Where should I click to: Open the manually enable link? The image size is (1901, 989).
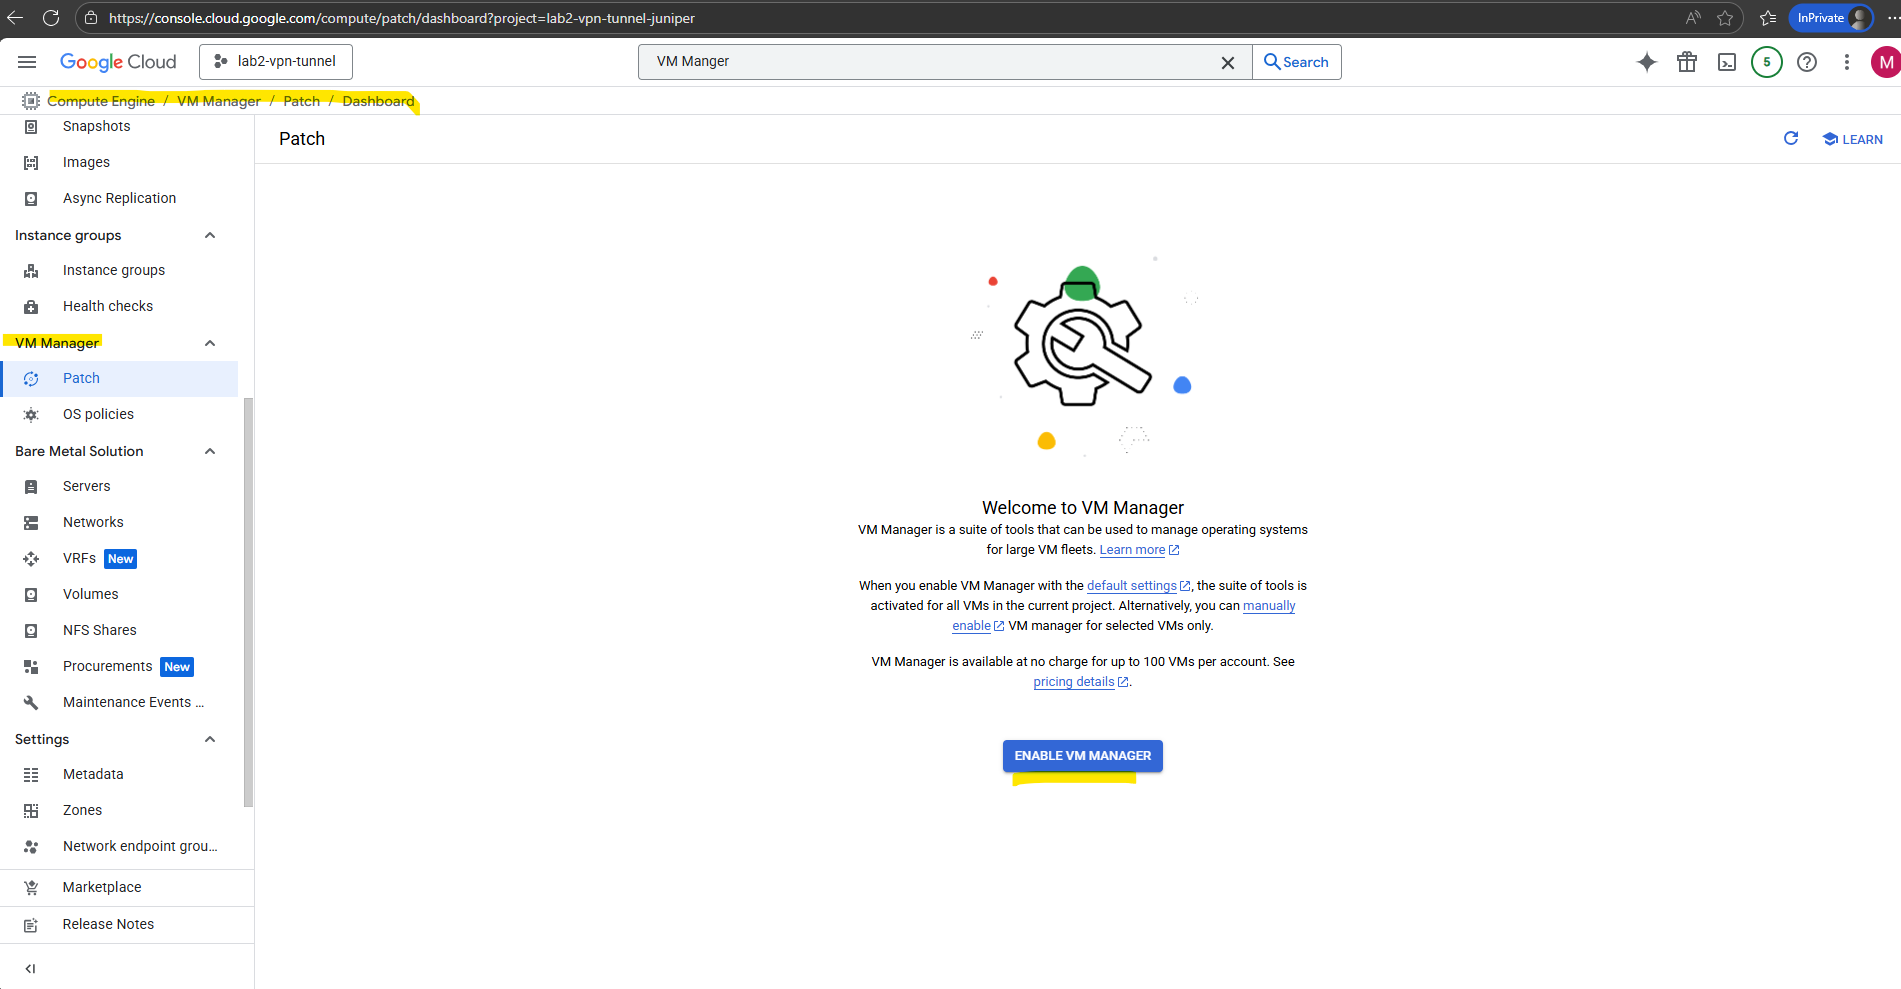click(x=1269, y=606)
